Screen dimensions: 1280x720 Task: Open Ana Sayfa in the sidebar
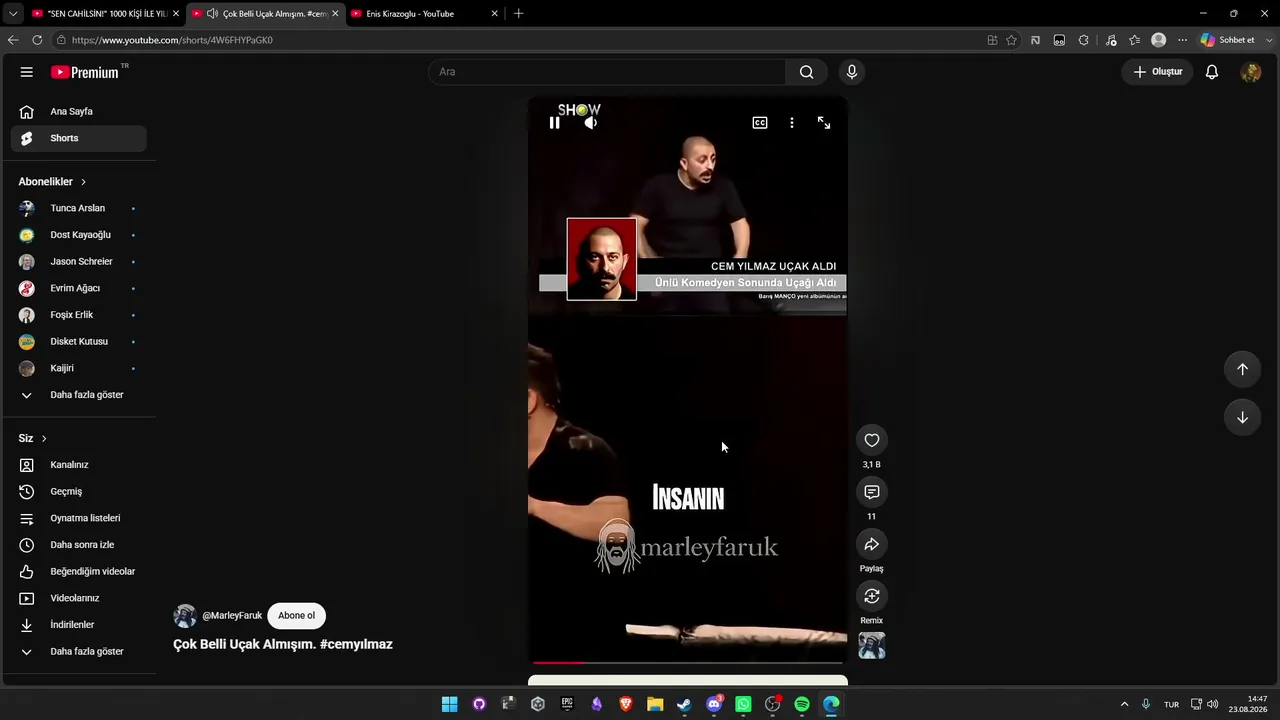point(79,112)
